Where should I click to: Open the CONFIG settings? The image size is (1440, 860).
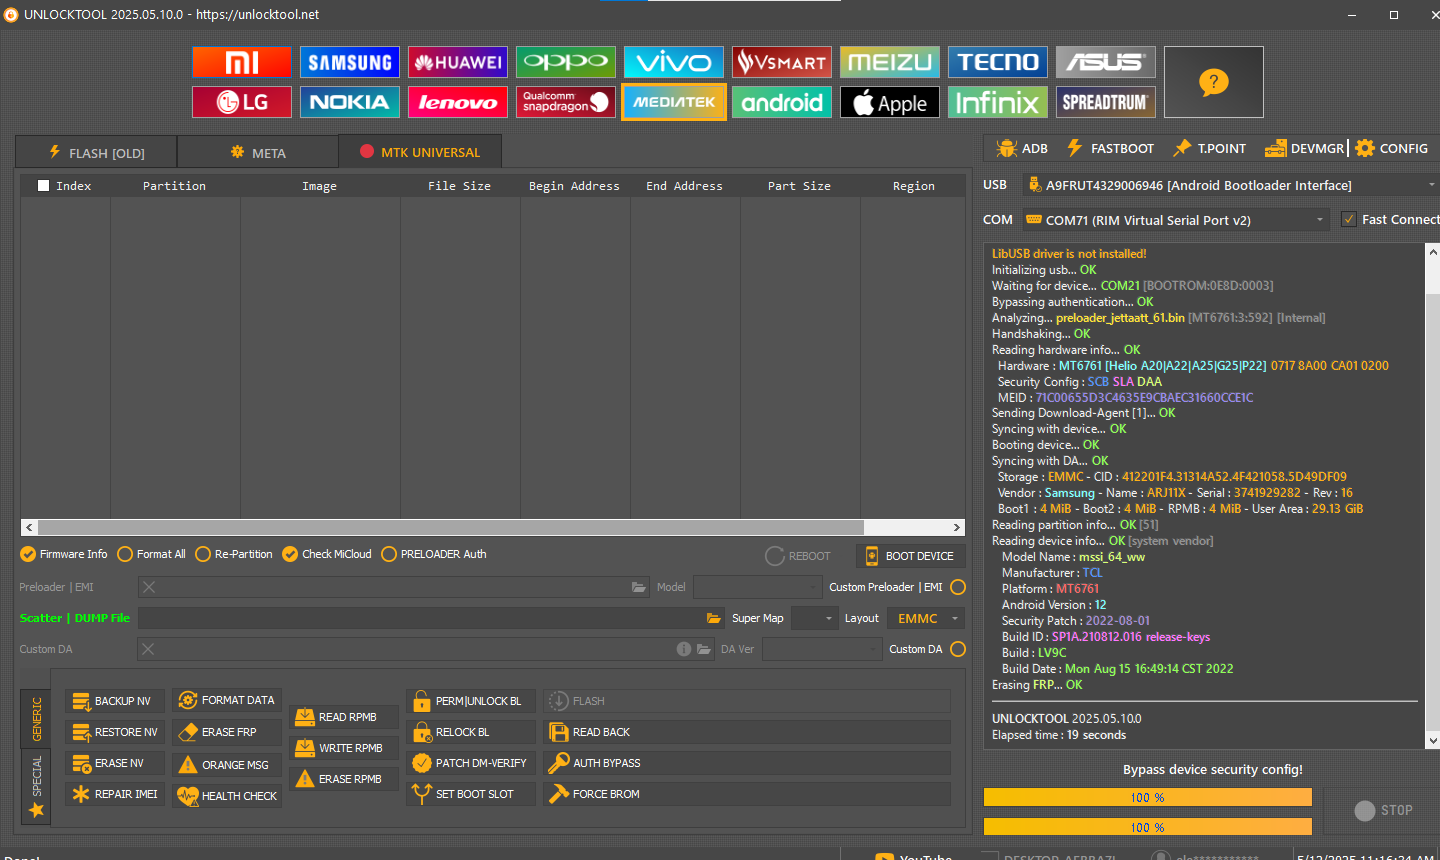click(1391, 148)
